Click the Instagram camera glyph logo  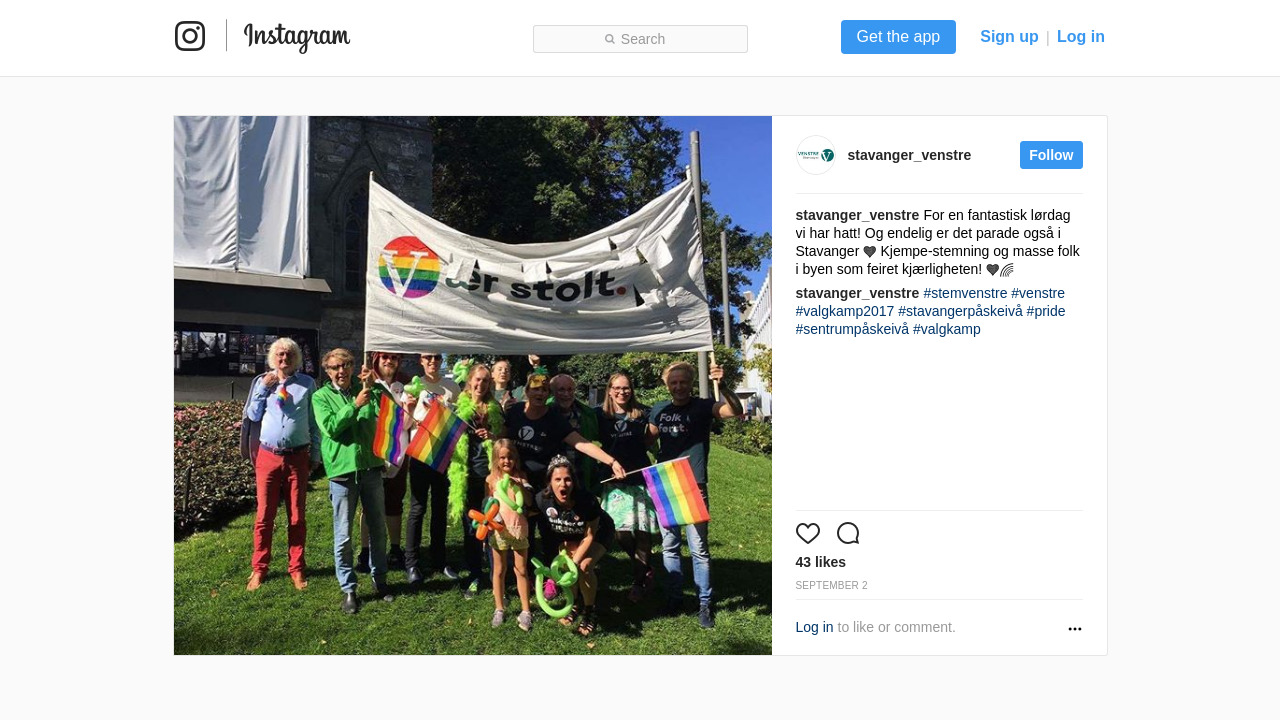pyautogui.click(x=190, y=36)
